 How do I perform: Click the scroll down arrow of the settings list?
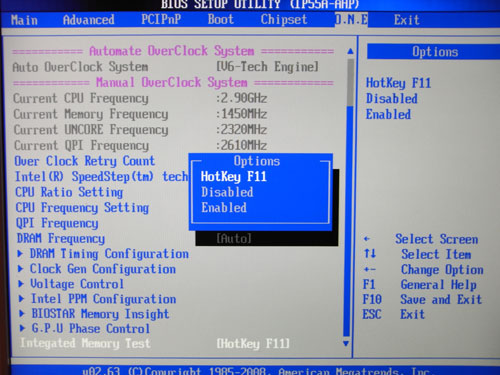click(x=346, y=343)
